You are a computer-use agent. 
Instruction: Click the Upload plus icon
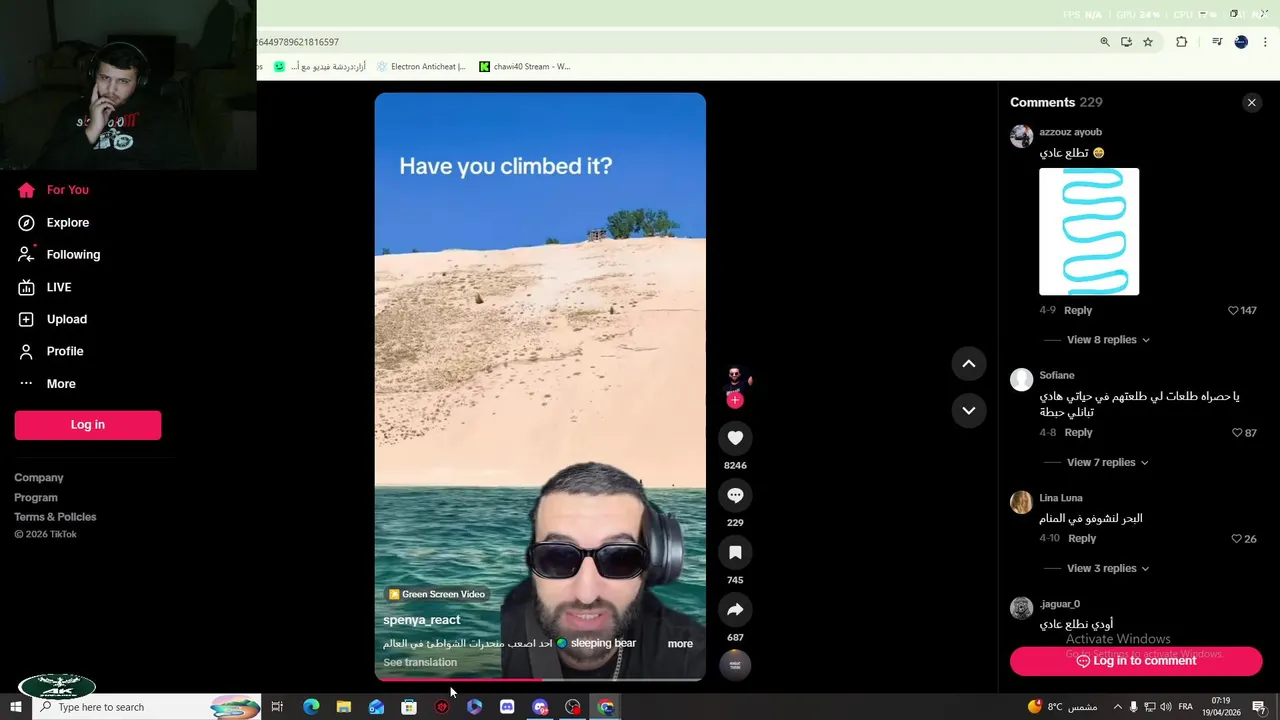coord(26,319)
